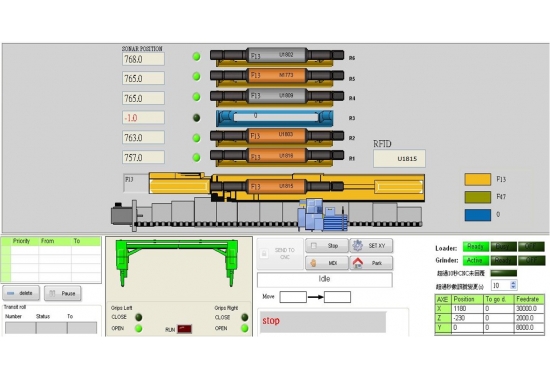
Task: Click the green gantry loader graphic
Action: pyautogui.click(x=177, y=261)
